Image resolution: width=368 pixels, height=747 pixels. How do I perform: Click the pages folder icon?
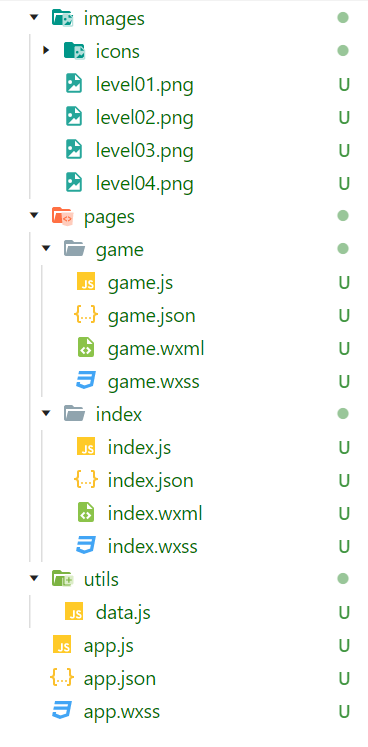coord(62,217)
